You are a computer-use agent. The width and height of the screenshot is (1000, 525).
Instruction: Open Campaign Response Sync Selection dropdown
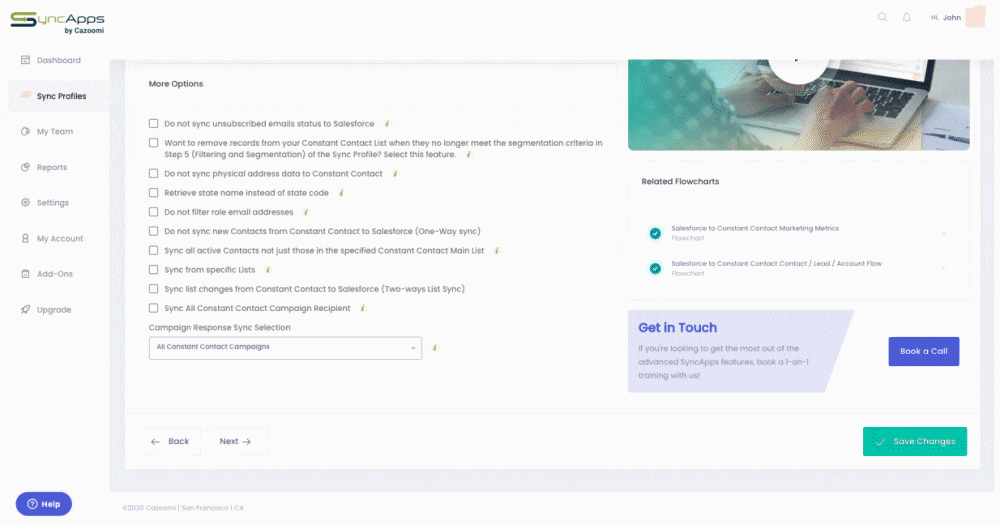pyautogui.click(x=285, y=348)
